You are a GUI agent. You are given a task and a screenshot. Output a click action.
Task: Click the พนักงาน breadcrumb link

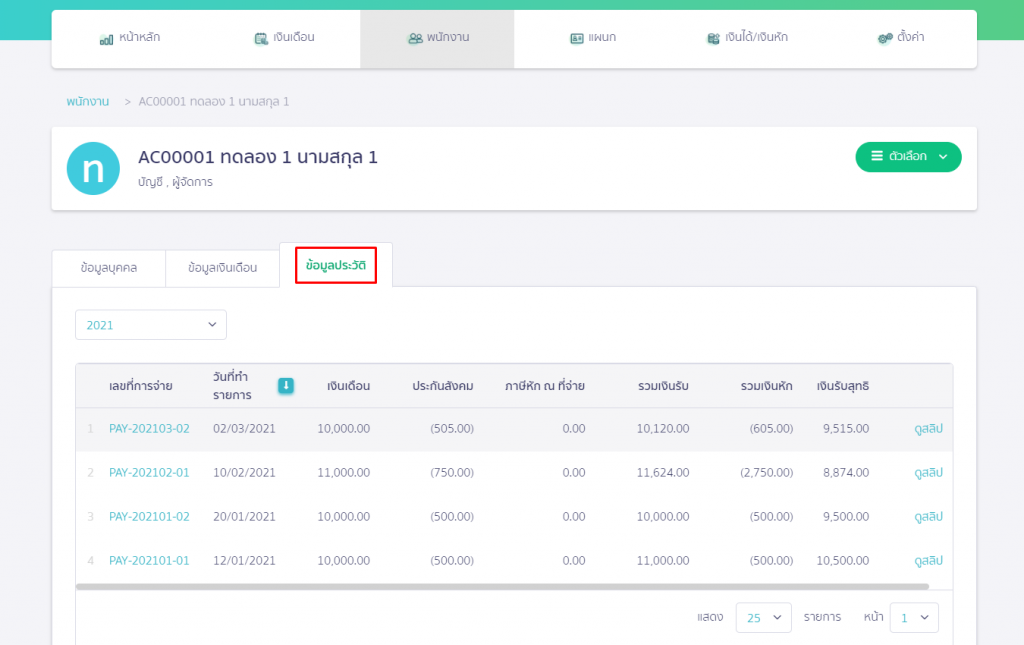coord(88,102)
